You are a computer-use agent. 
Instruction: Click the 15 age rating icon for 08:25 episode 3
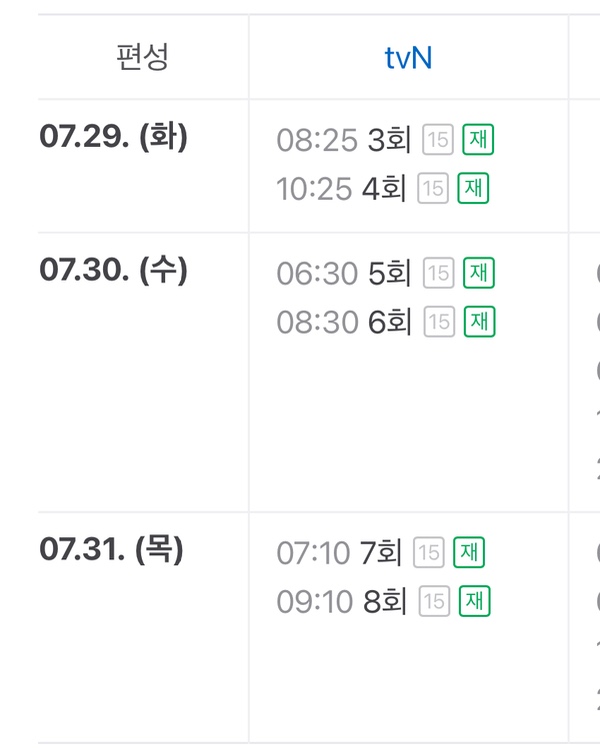point(438,140)
